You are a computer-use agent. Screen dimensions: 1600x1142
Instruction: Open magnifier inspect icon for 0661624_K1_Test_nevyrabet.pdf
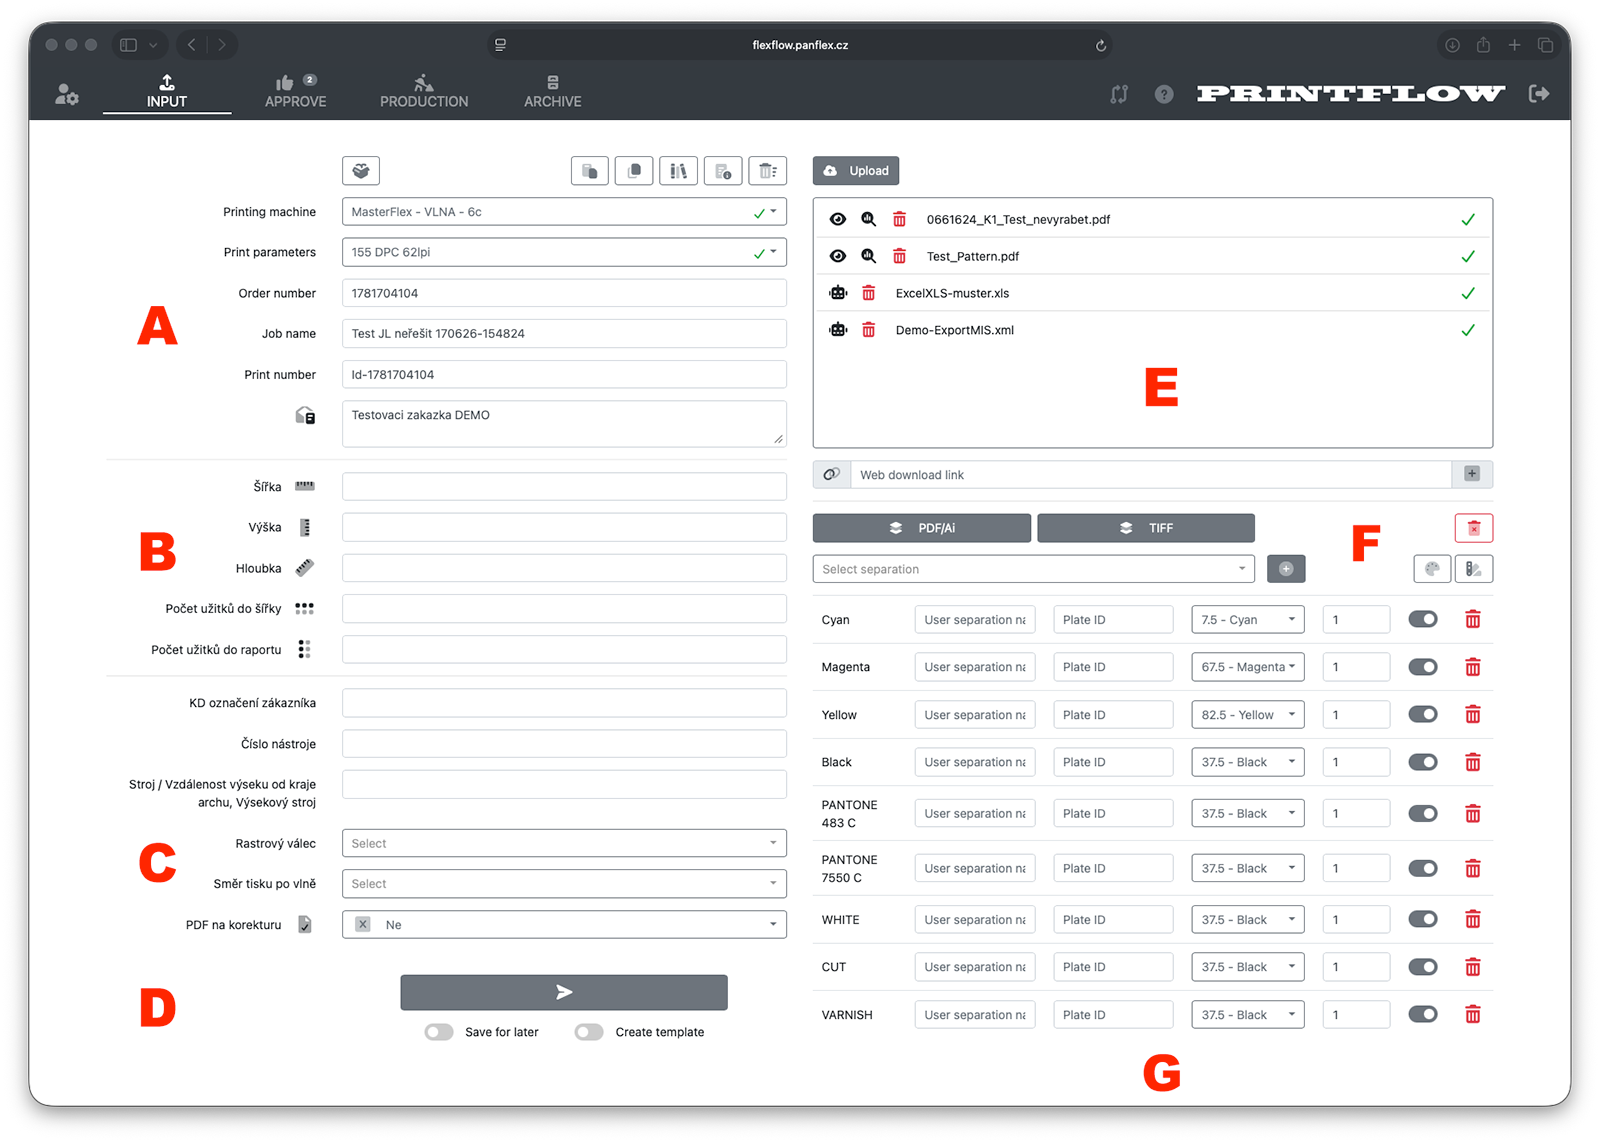[869, 219]
